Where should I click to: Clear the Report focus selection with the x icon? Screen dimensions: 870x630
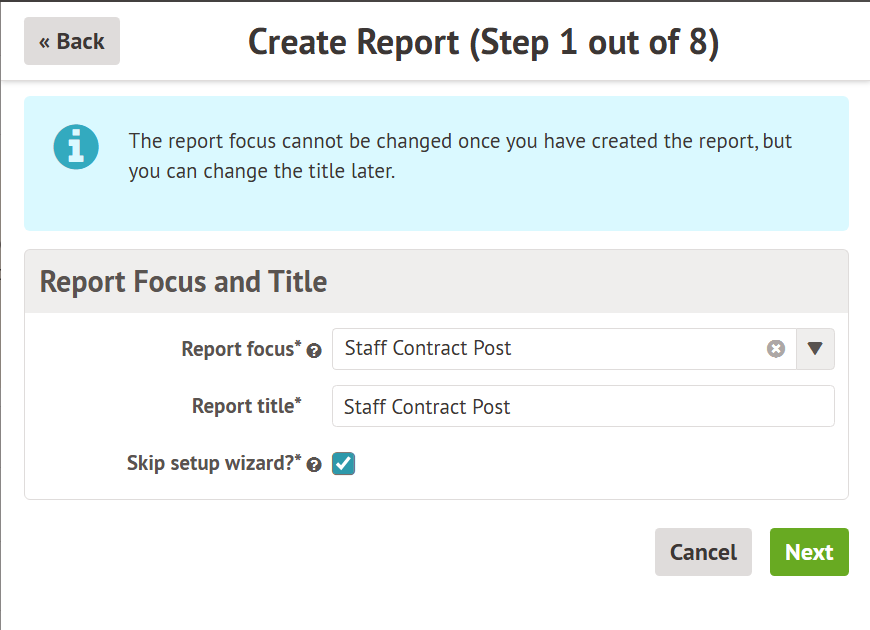pos(776,349)
